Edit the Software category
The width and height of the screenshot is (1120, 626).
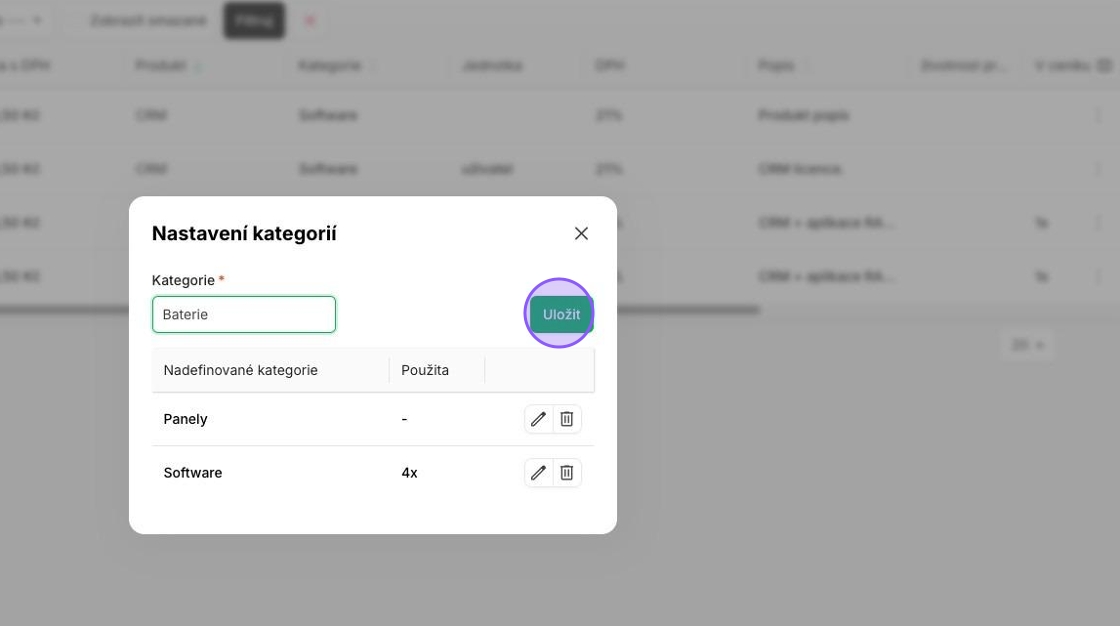point(538,473)
